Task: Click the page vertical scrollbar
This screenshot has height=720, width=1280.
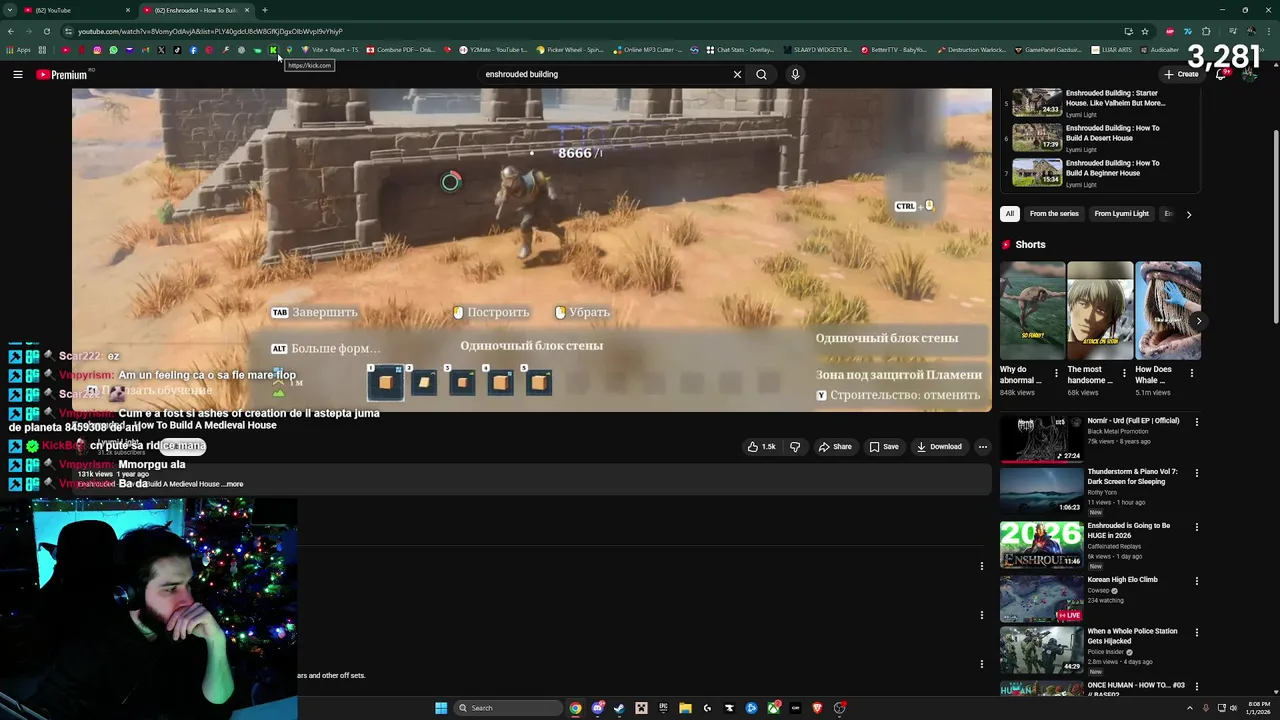Action: click(x=1274, y=225)
